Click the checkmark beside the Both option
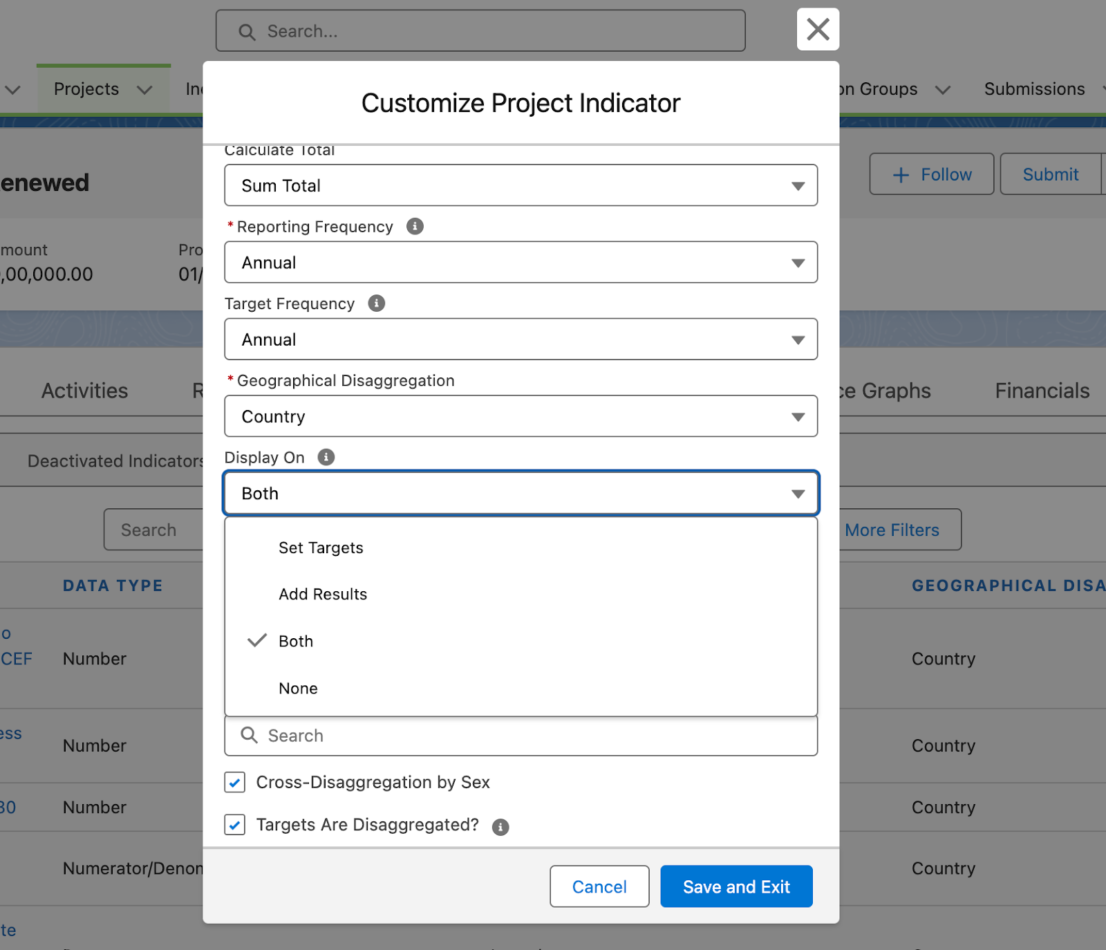Viewport: 1106px width, 950px height. [x=256, y=641]
